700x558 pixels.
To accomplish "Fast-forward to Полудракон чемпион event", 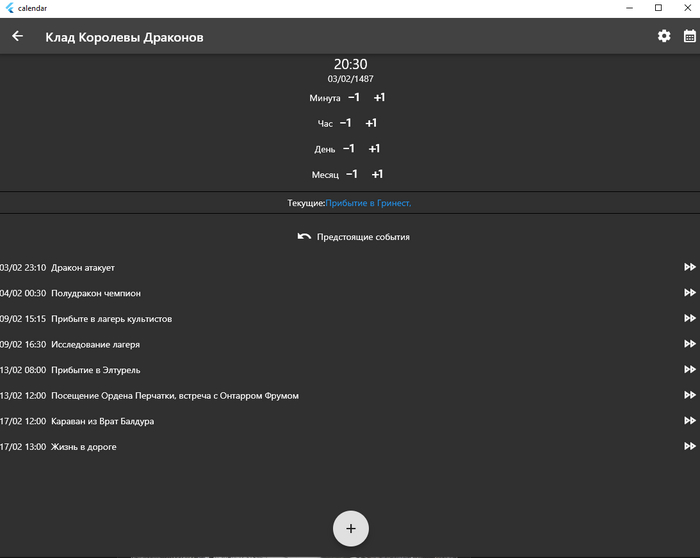I will tap(690, 292).
